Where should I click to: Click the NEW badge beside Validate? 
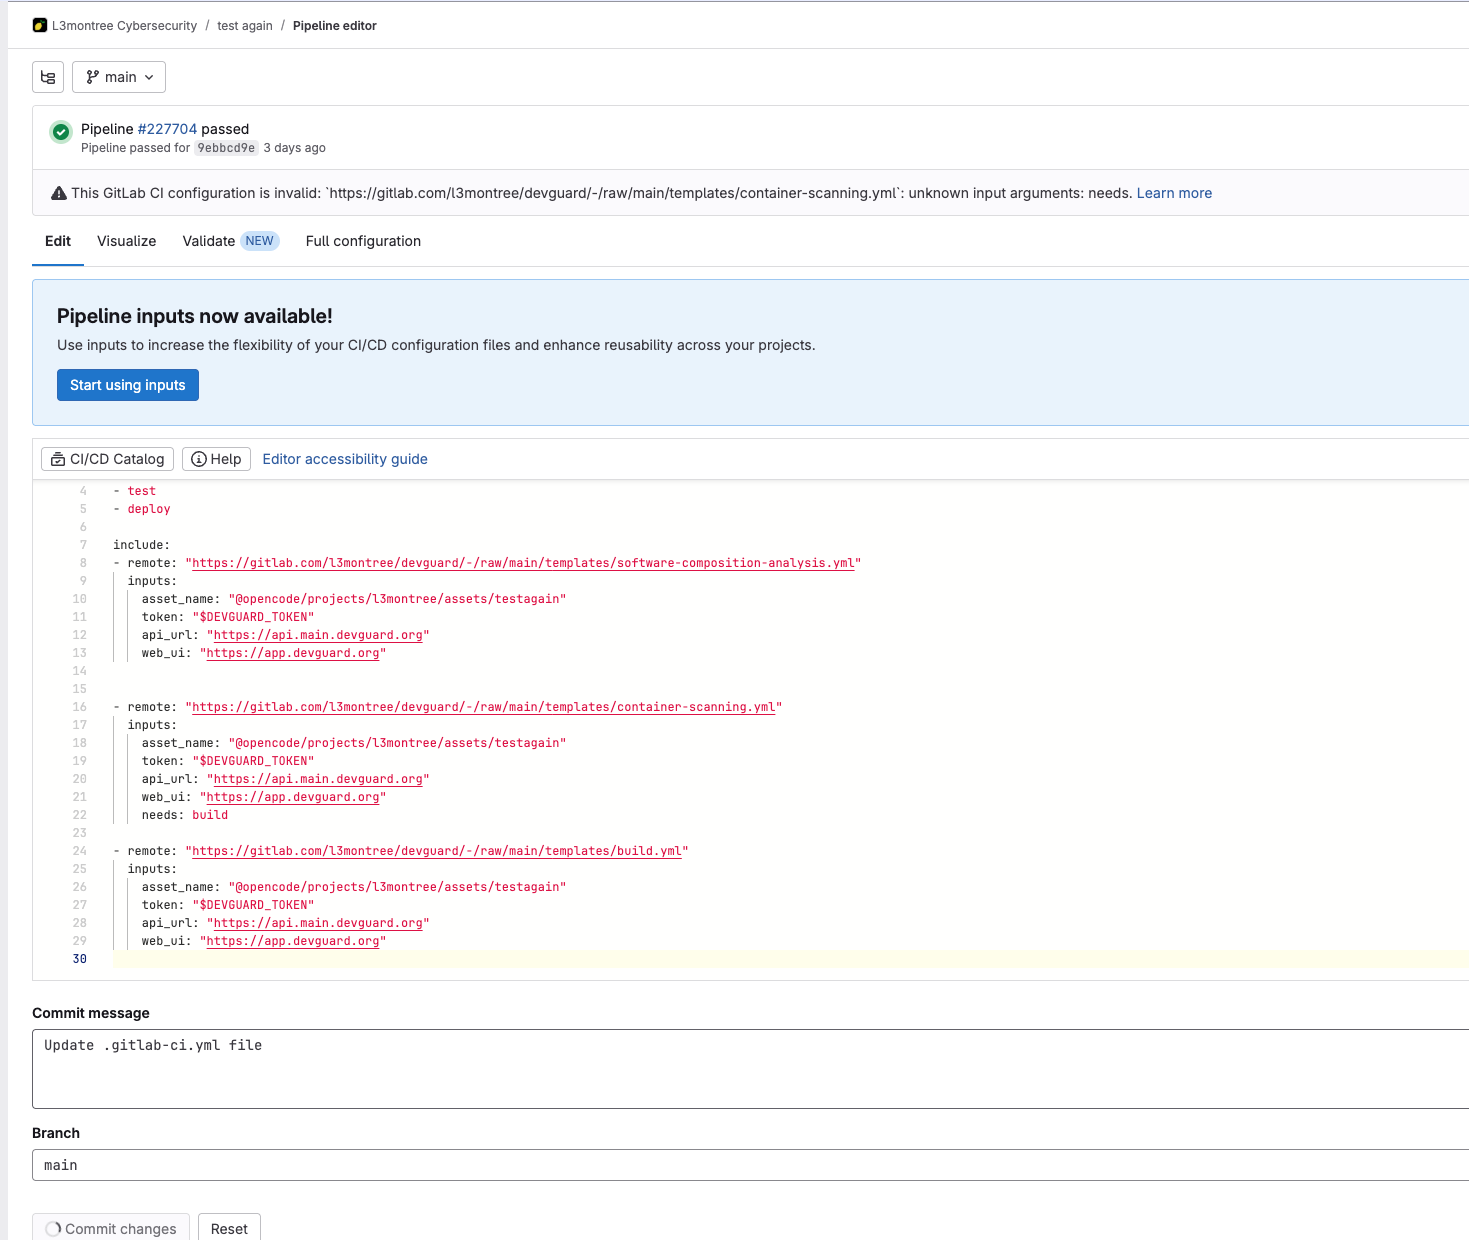(260, 241)
